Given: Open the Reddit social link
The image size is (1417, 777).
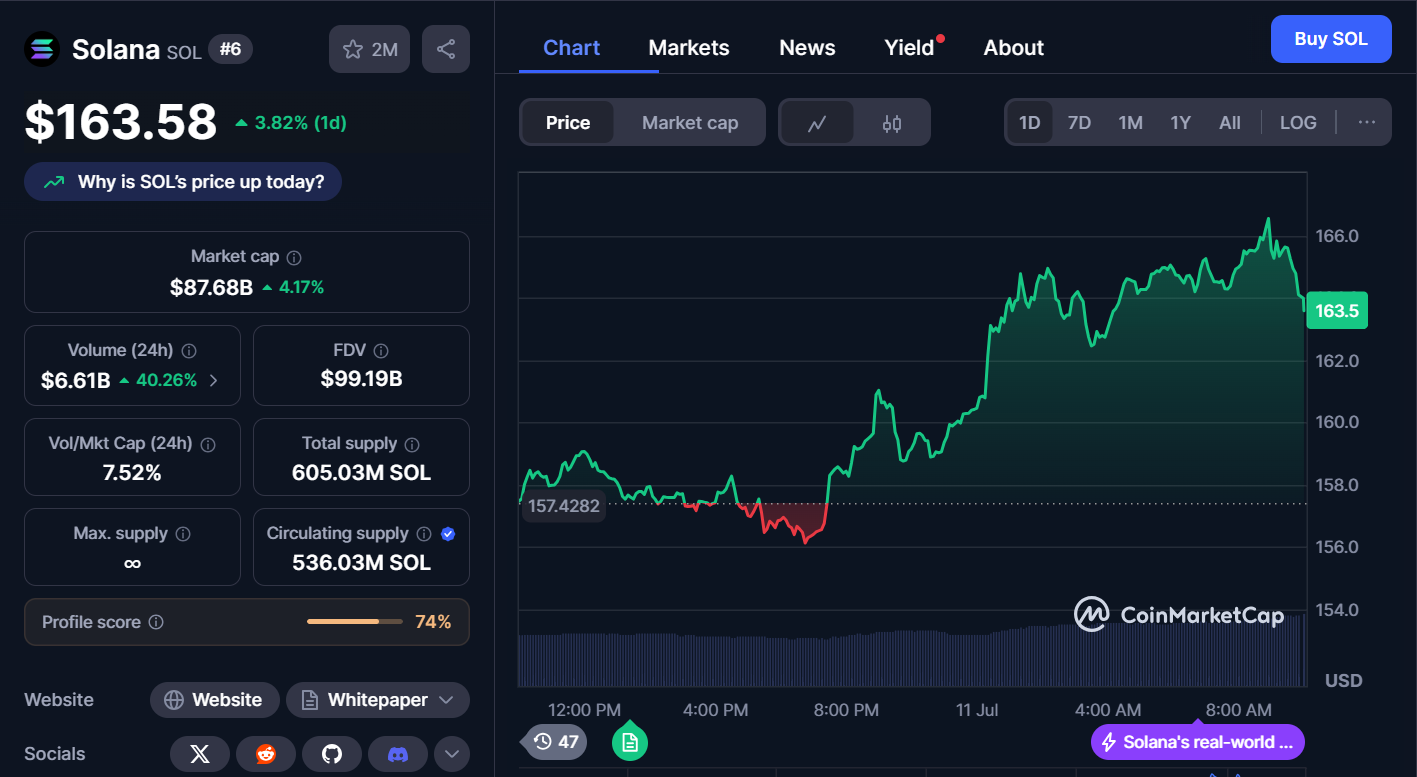Looking at the screenshot, I should pos(266,754).
